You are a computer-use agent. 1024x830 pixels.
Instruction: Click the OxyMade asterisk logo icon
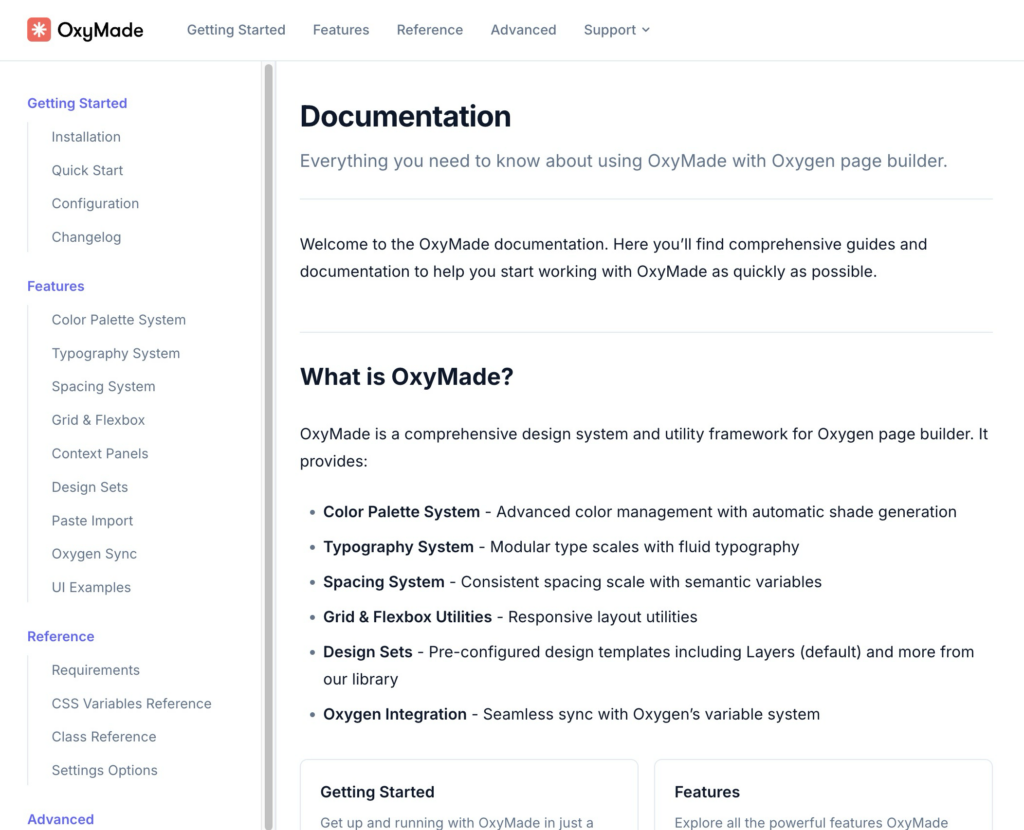click(39, 29)
